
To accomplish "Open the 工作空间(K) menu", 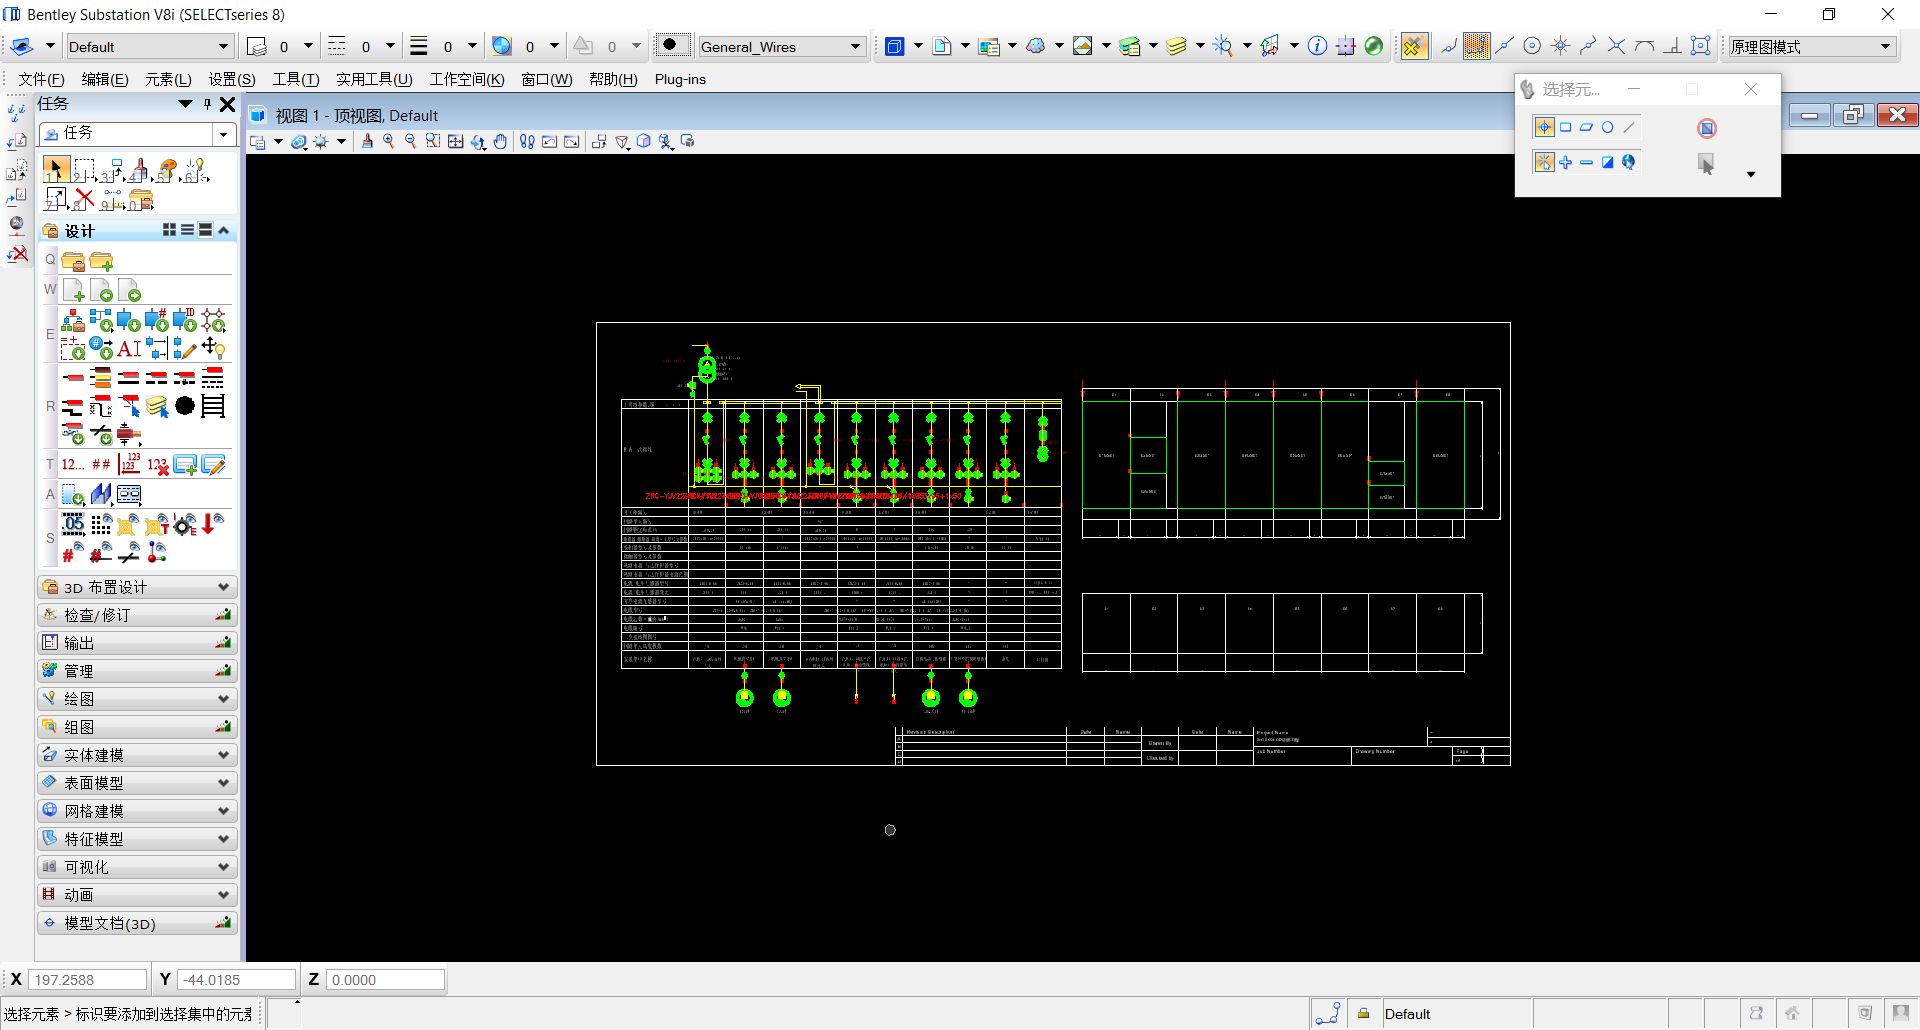I will point(466,79).
